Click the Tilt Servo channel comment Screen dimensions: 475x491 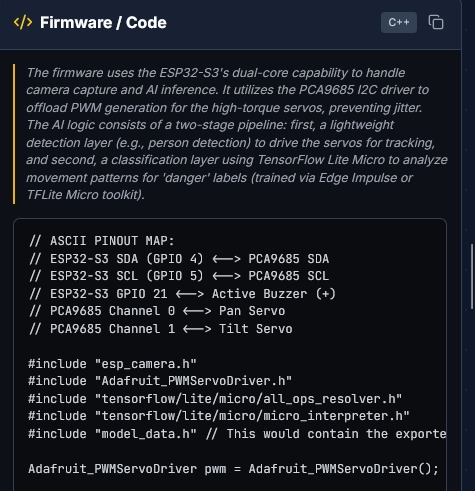coord(161,329)
